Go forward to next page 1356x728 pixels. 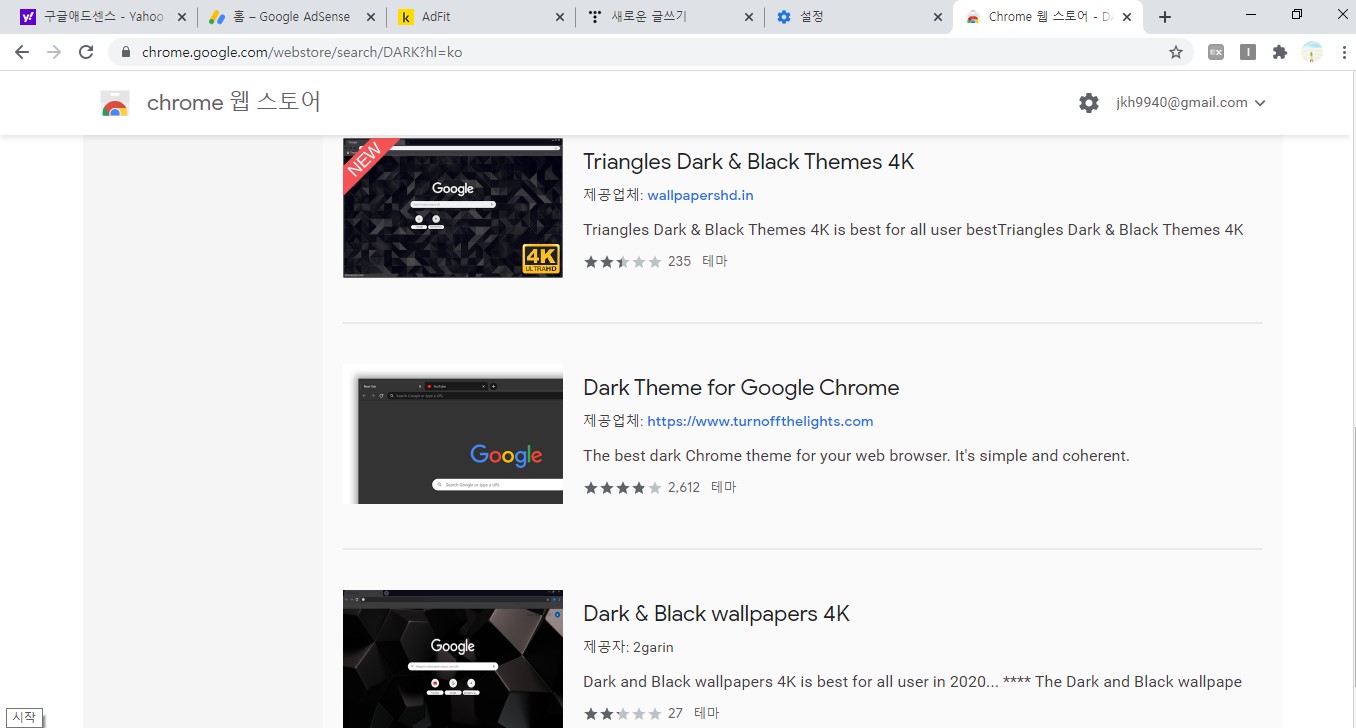pos(54,52)
